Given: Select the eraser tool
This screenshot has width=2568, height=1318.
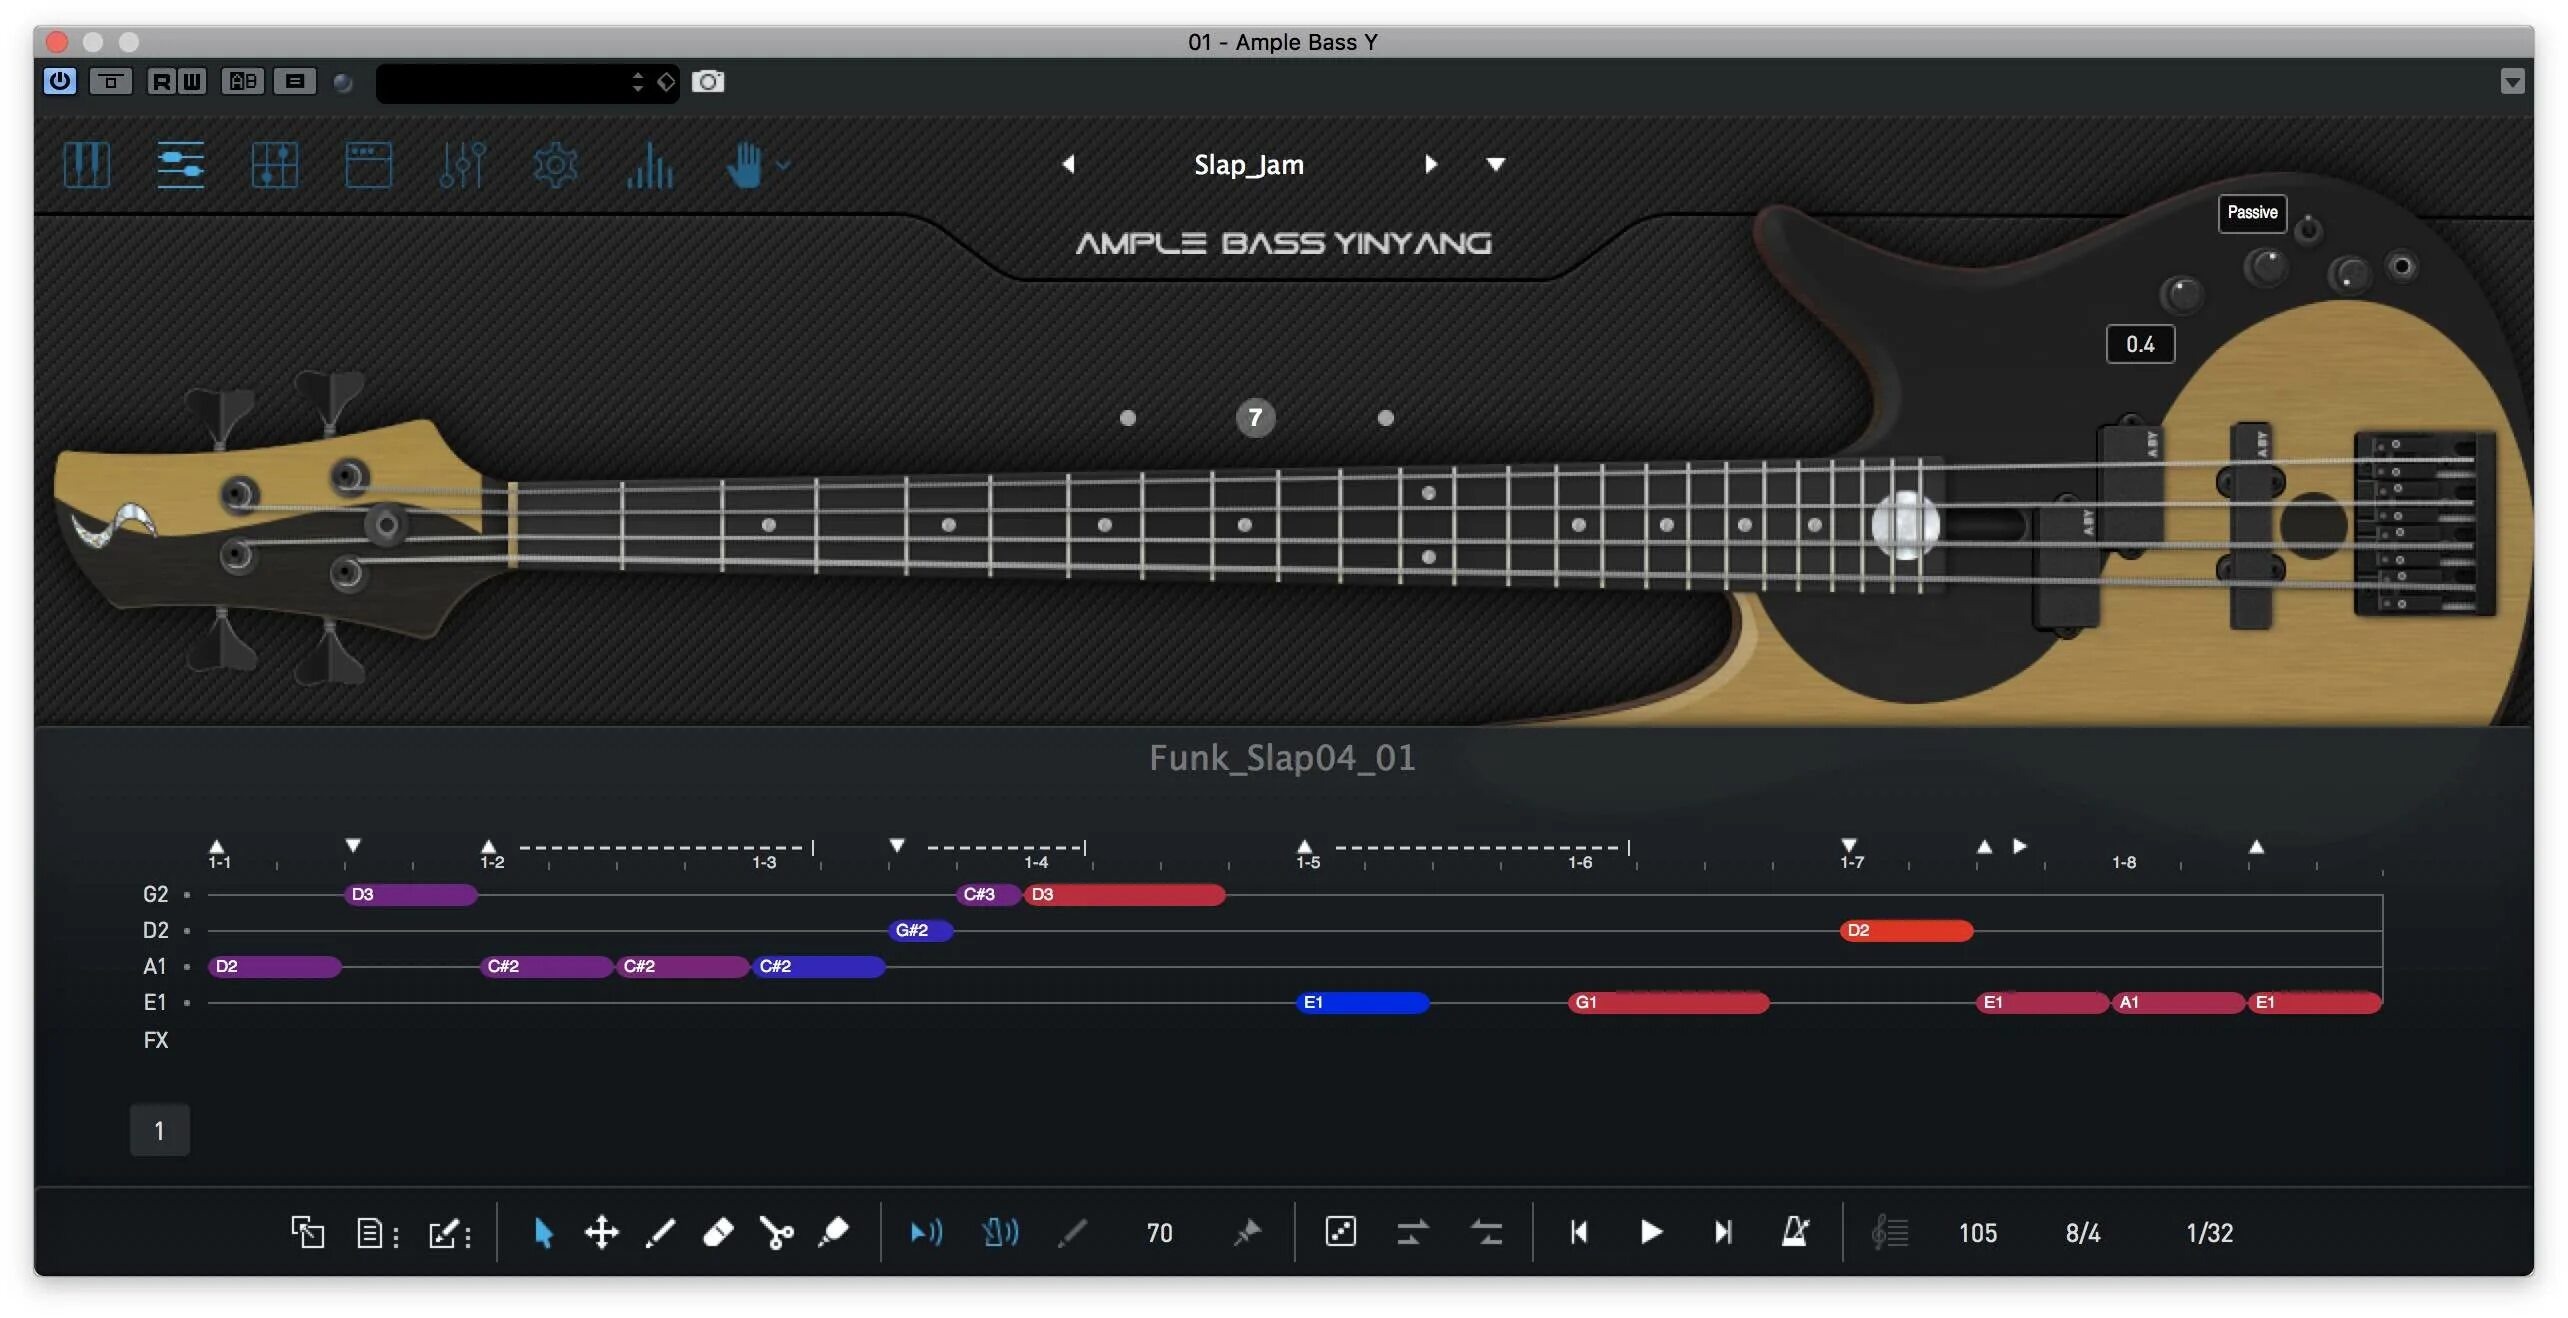Looking at the screenshot, I should [718, 1232].
